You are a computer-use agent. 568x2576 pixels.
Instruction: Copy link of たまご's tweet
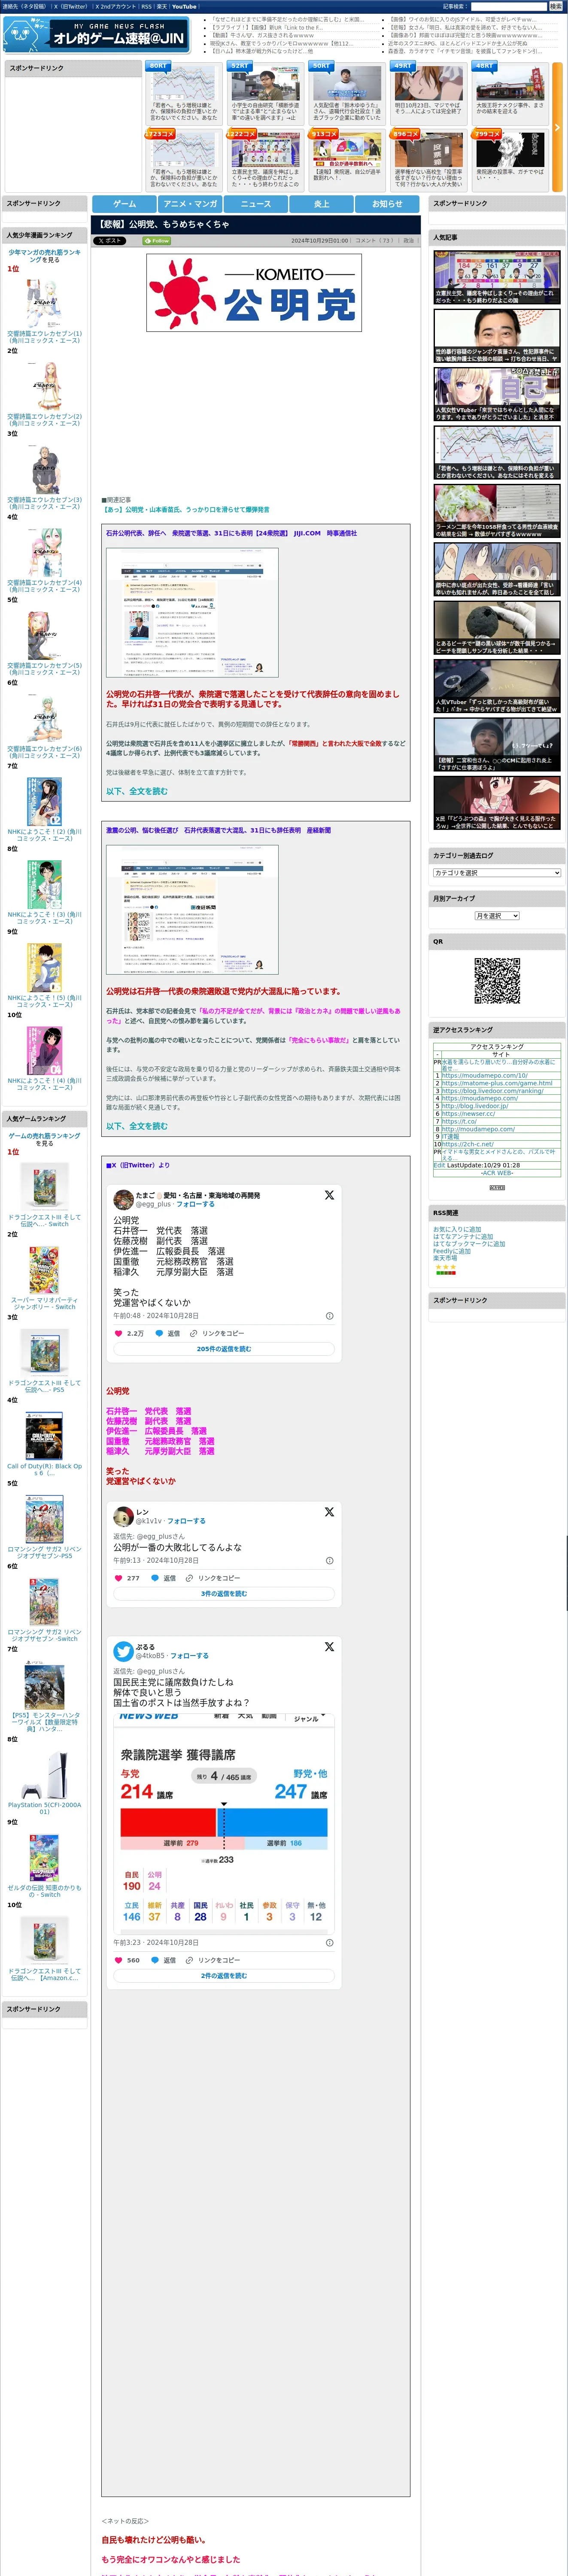[217, 1333]
